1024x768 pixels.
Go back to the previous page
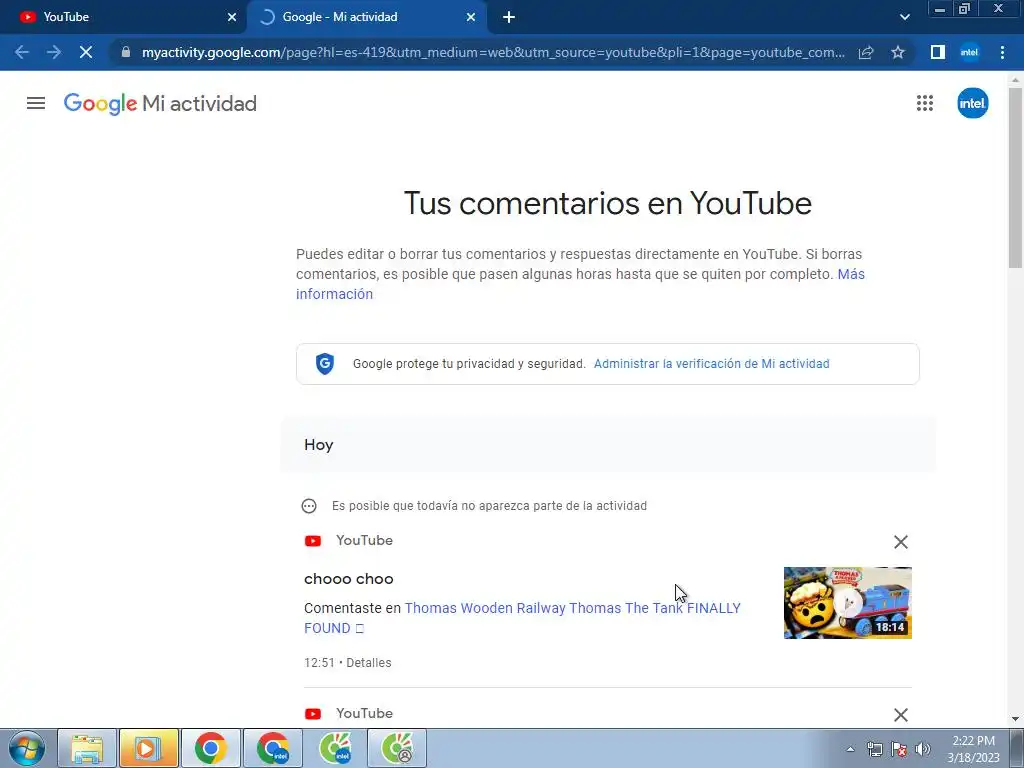point(22,52)
